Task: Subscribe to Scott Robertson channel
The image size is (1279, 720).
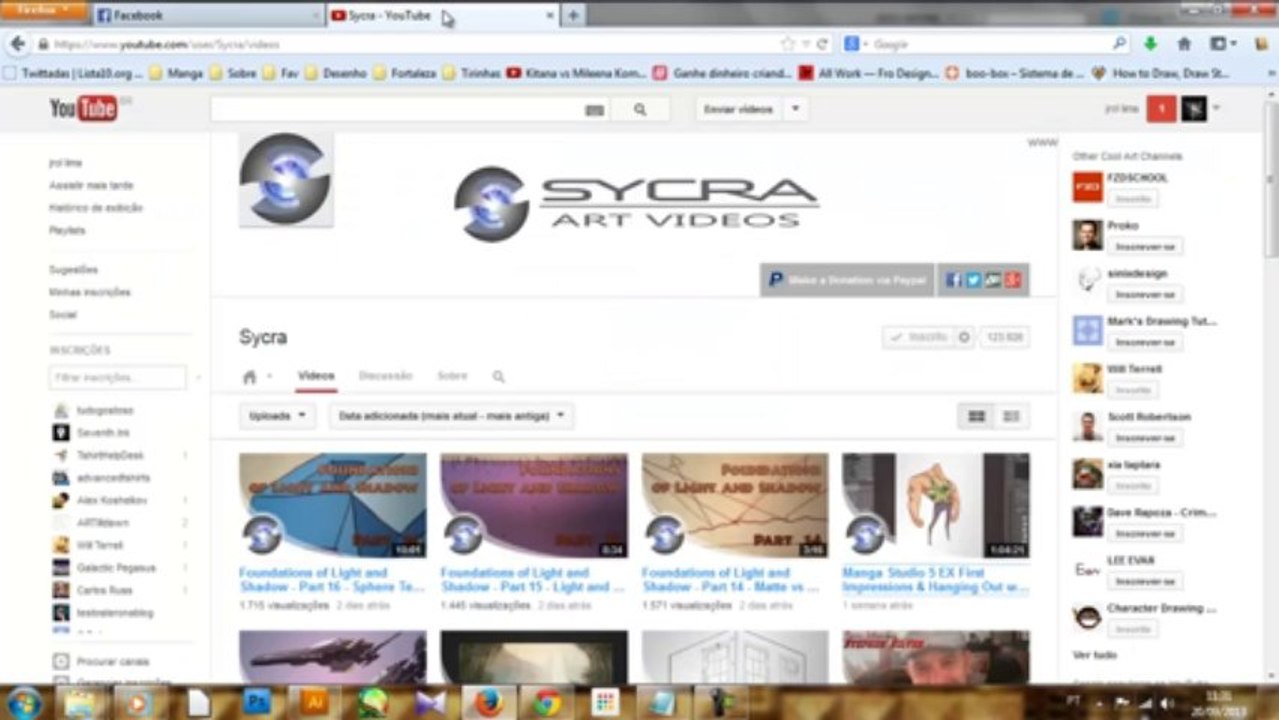Action: [1144, 438]
